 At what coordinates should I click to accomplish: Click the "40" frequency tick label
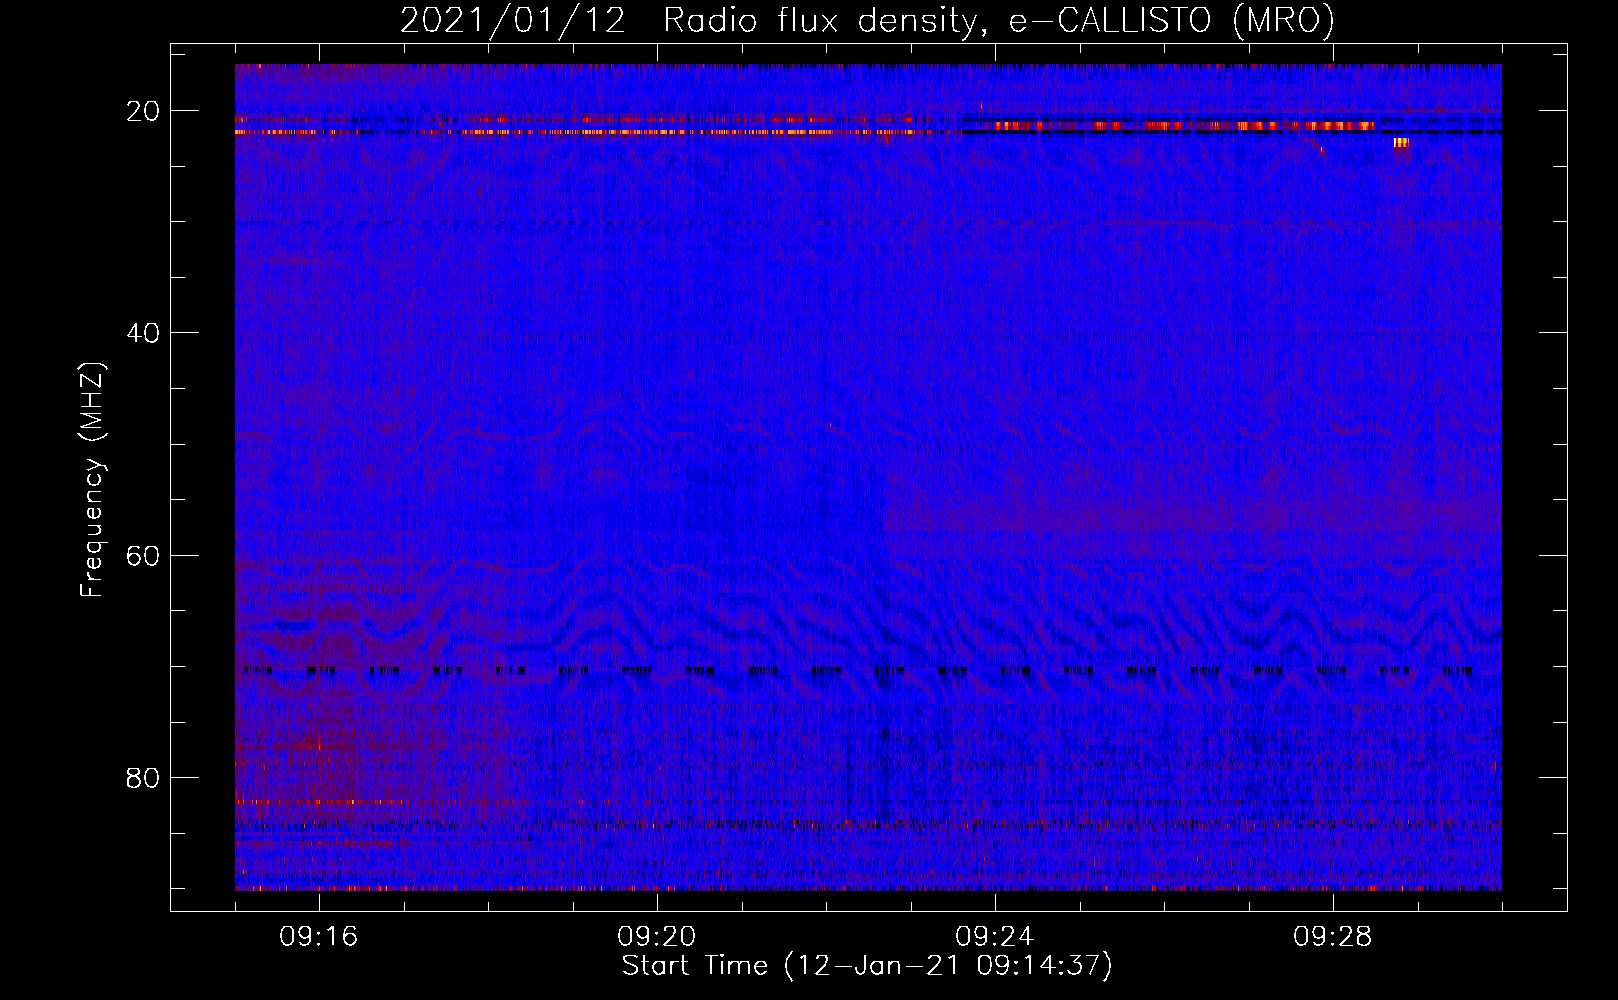(x=144, y=333)
